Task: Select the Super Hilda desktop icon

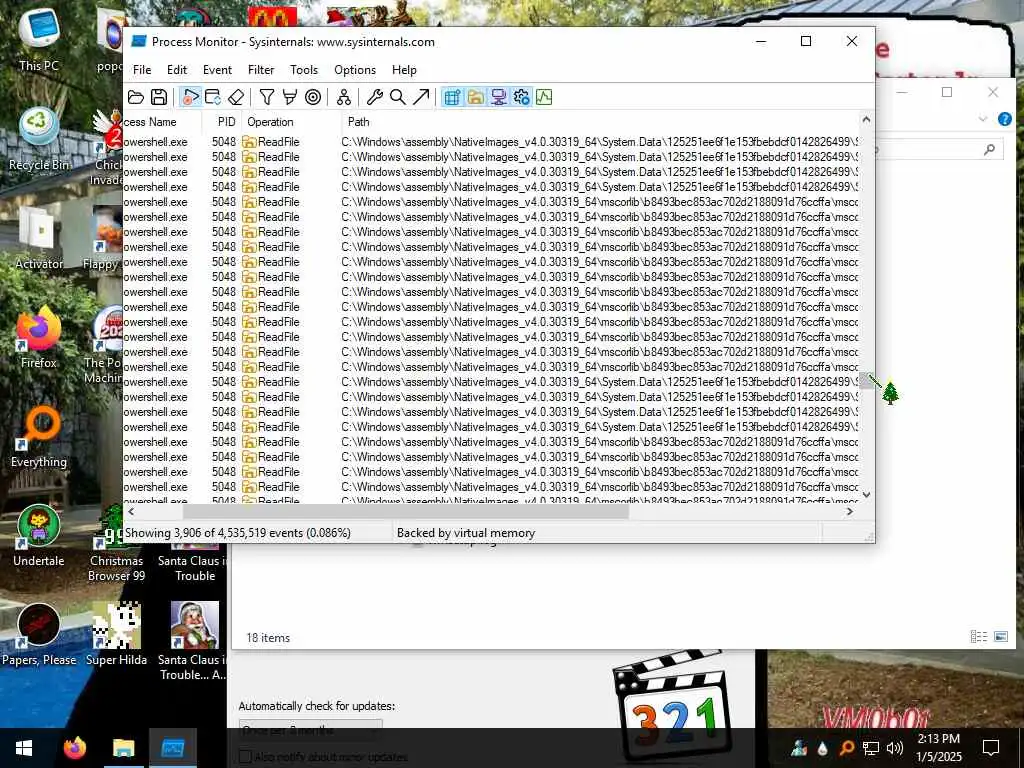Action: (x=116, y=635)
